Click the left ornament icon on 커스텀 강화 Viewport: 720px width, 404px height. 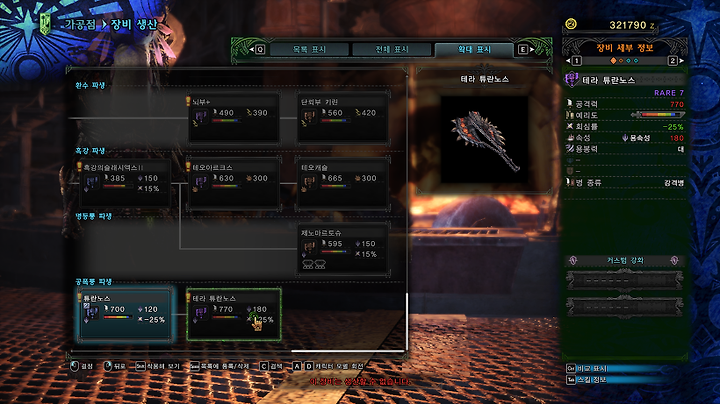(573, 260)
